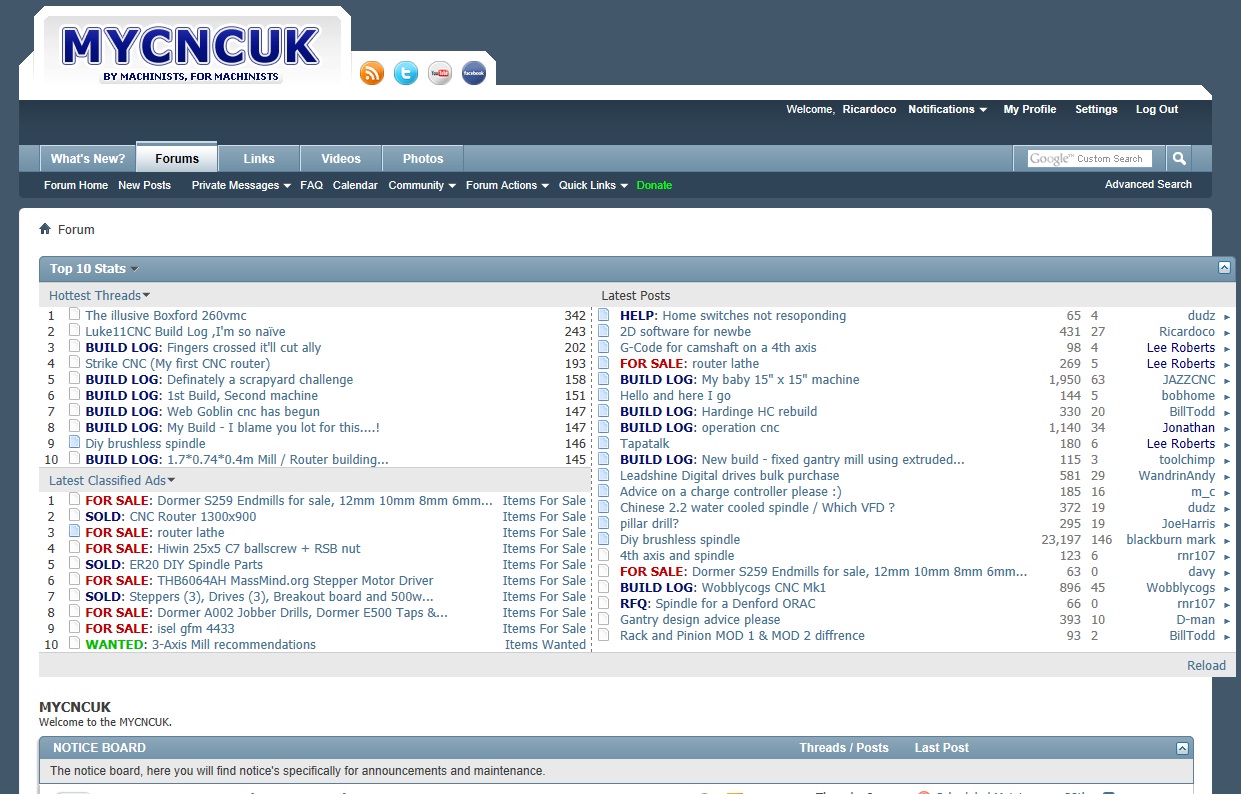
Task: Click last-post arrow on toolchimp row
Action: [1227, 461]
